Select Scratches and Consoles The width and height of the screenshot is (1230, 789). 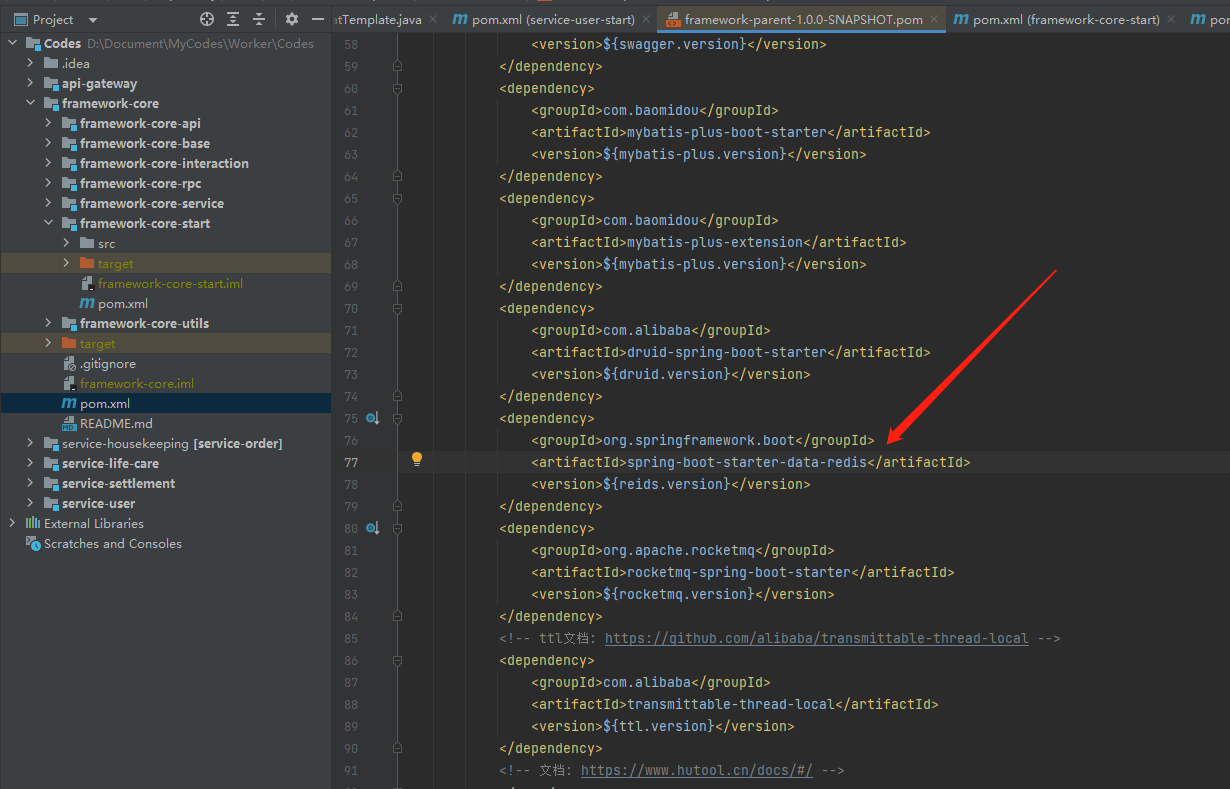click(113, 543)
